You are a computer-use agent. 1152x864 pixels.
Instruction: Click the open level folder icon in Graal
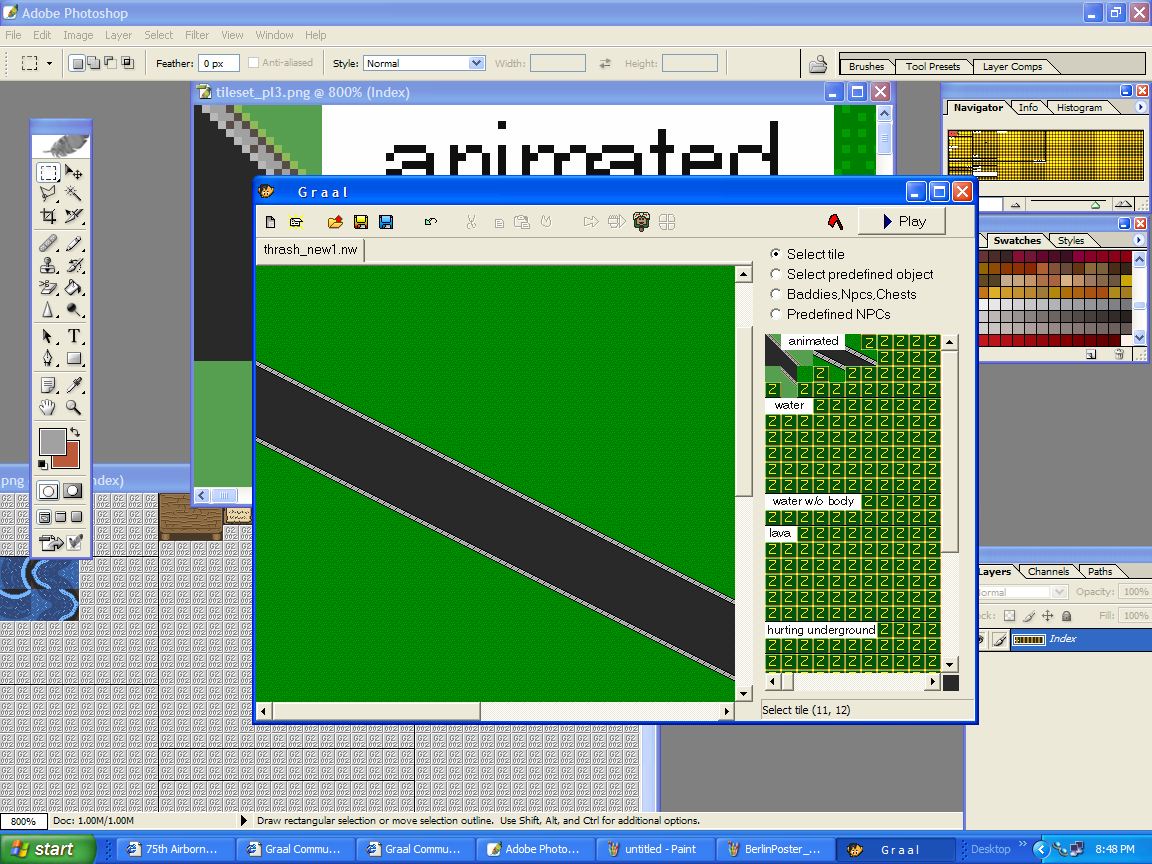[x=335, y=222]
